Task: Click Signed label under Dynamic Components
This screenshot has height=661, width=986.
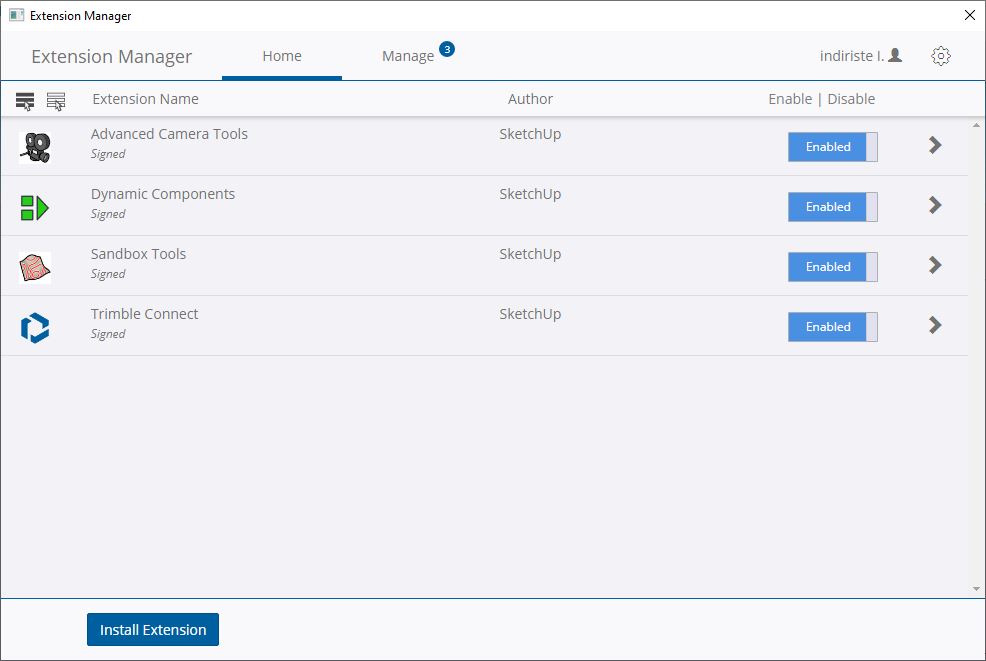Action: pos(108,214)
